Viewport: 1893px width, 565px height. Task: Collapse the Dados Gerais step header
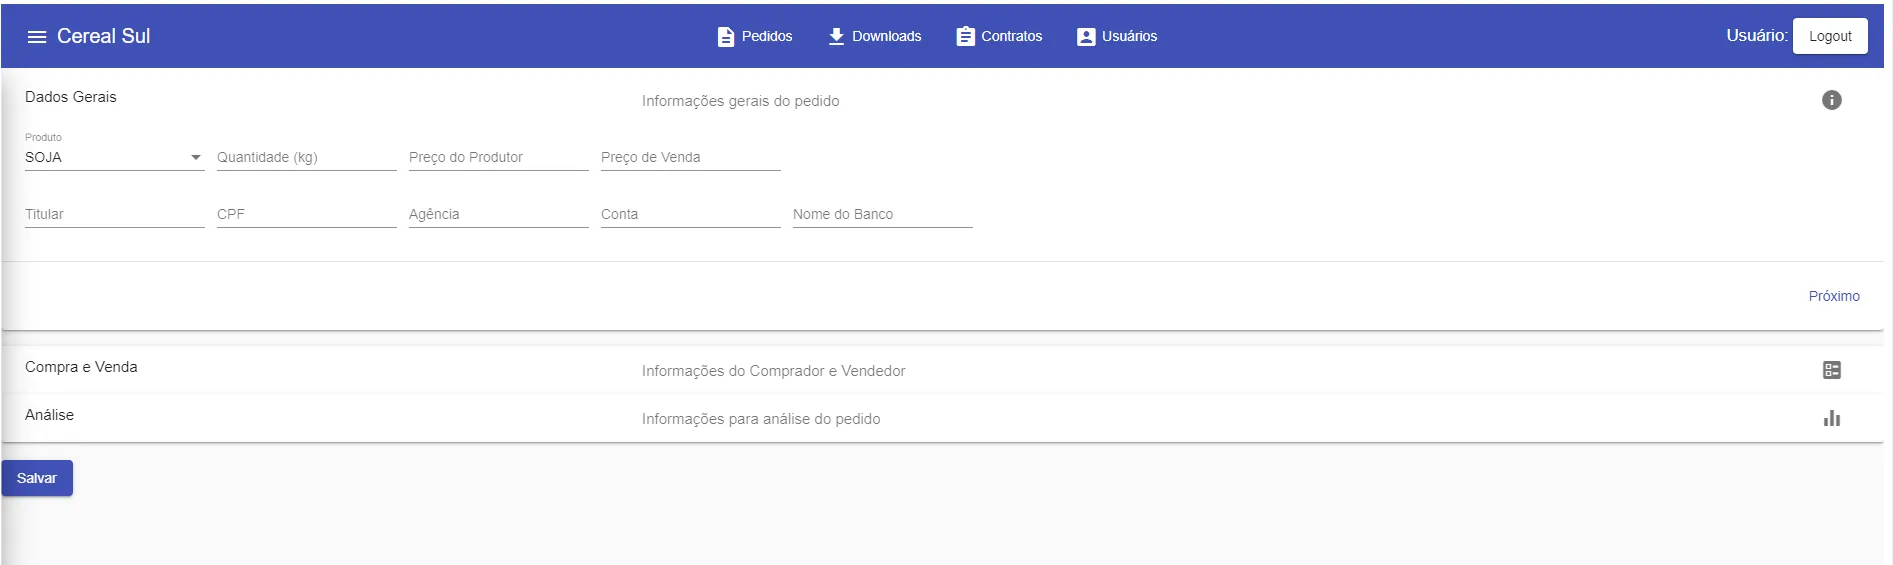coord(942,100)
